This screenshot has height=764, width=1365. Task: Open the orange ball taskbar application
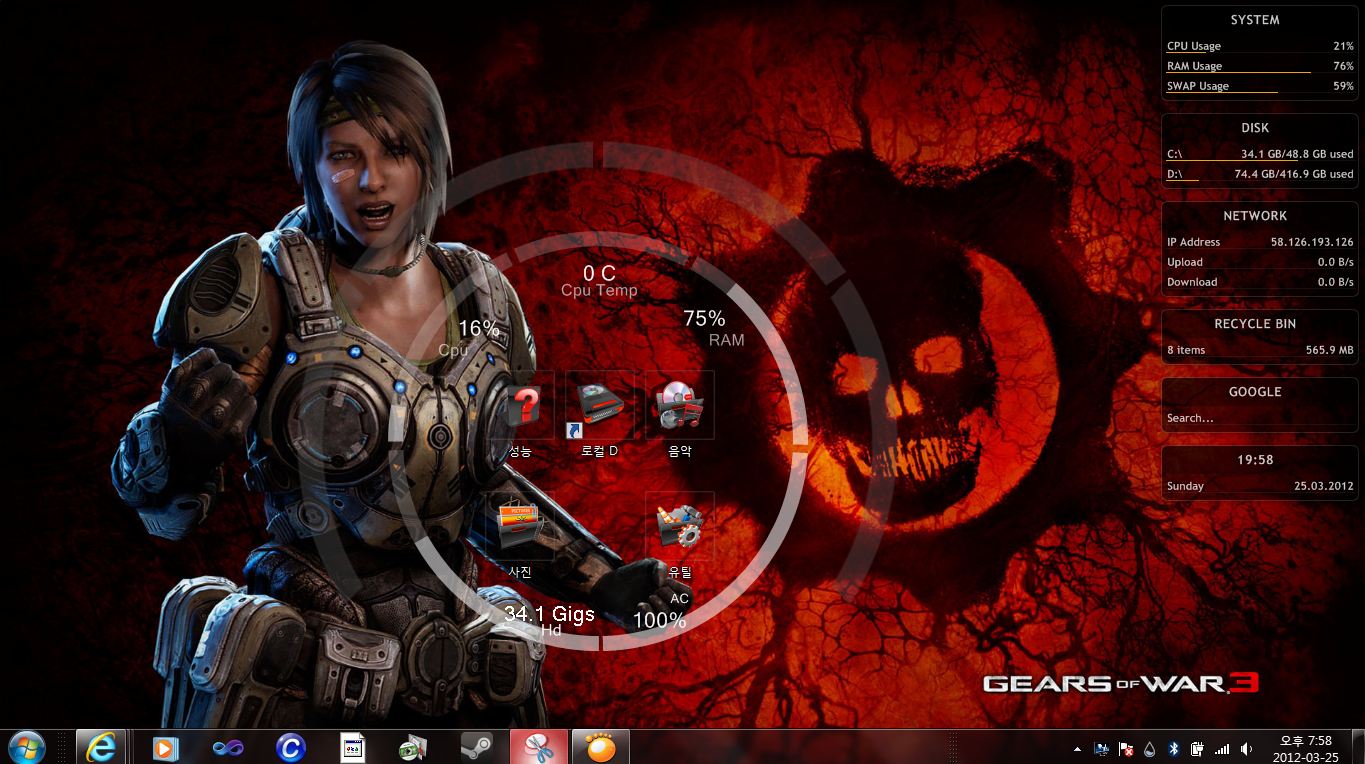(600, 747)
